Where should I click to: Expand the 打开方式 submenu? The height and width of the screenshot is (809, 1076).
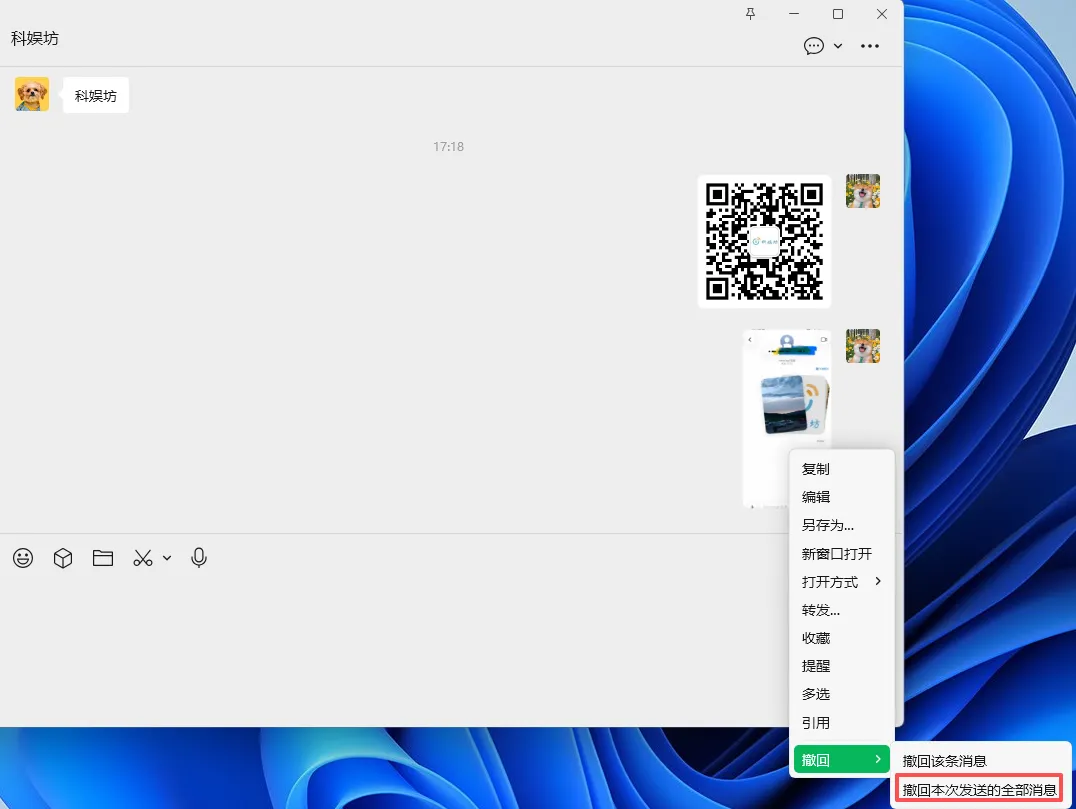point(842,582)
